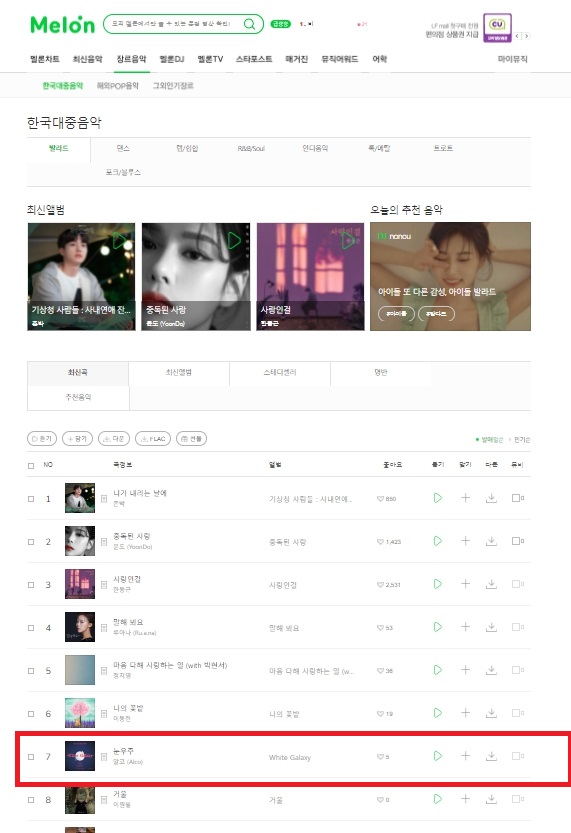Click inside the search input field
This screenshot has width=571, height=833.
point(175,24)
